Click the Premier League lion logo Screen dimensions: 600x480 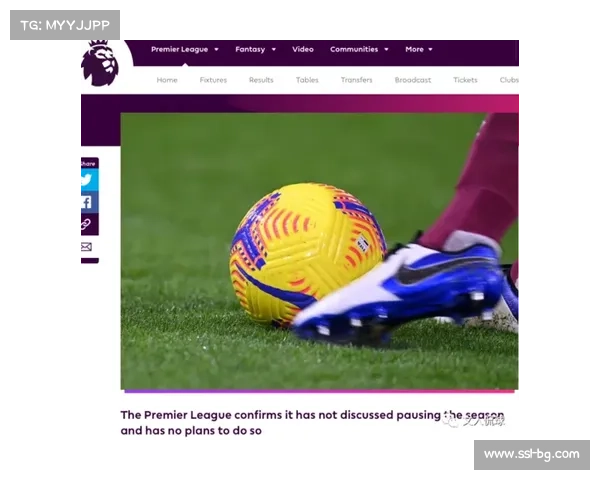[x=99, y=63]
